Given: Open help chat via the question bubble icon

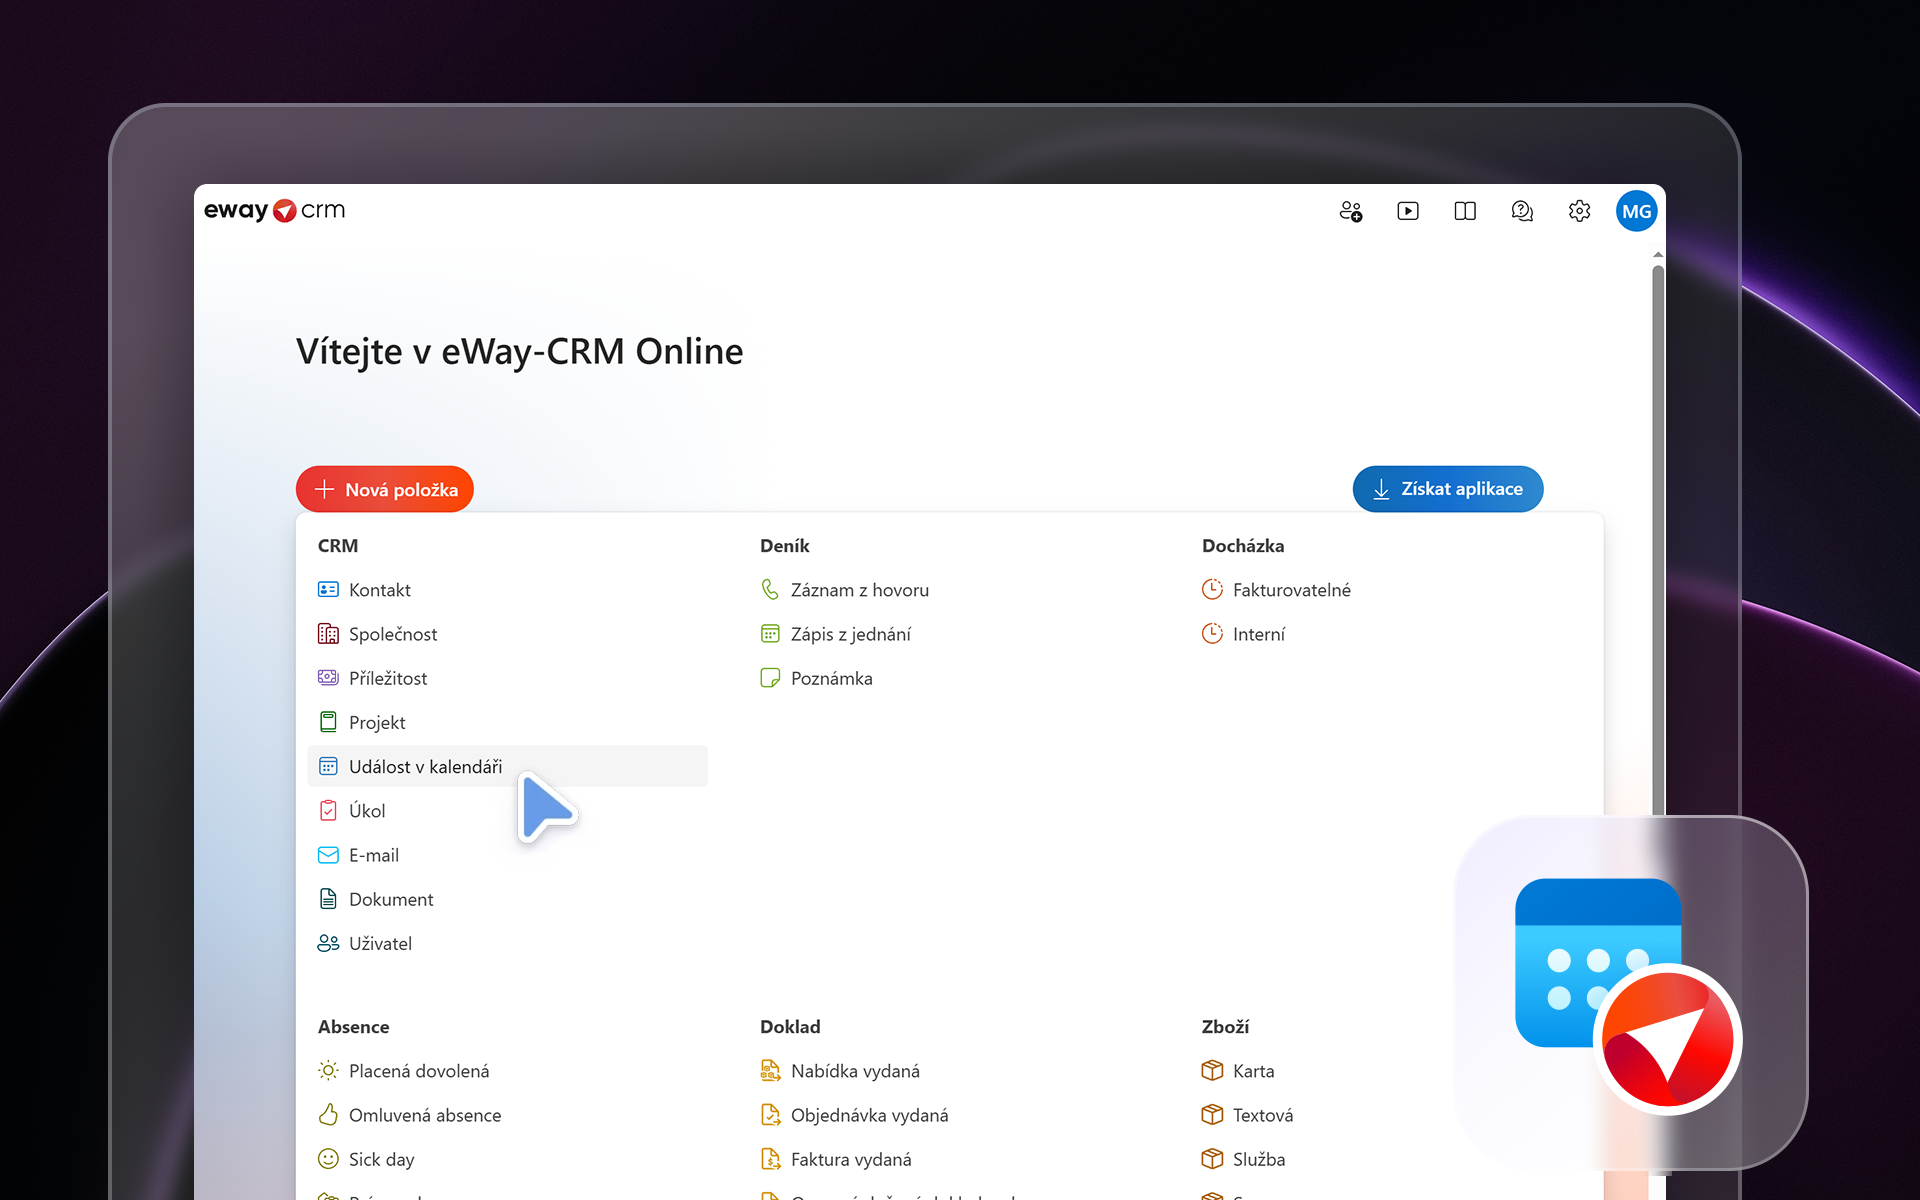Looking at the screenshot, I should tap(1522, 211).
